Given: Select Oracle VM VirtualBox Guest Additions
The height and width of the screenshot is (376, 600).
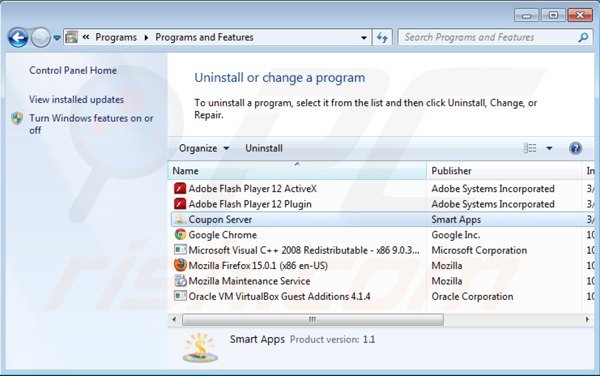Looking at the screenshot, I should (279, 296).
